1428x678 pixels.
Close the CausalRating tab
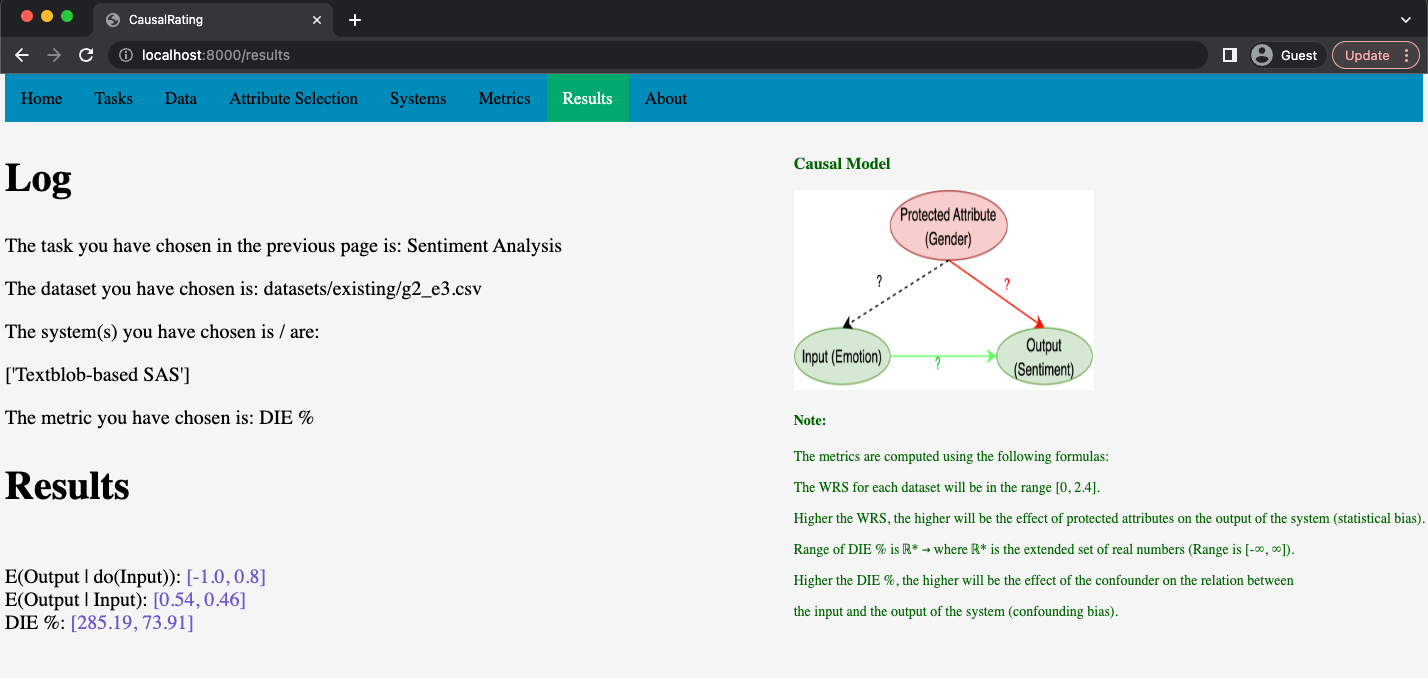pyautogui.click(x=317, y=20)
